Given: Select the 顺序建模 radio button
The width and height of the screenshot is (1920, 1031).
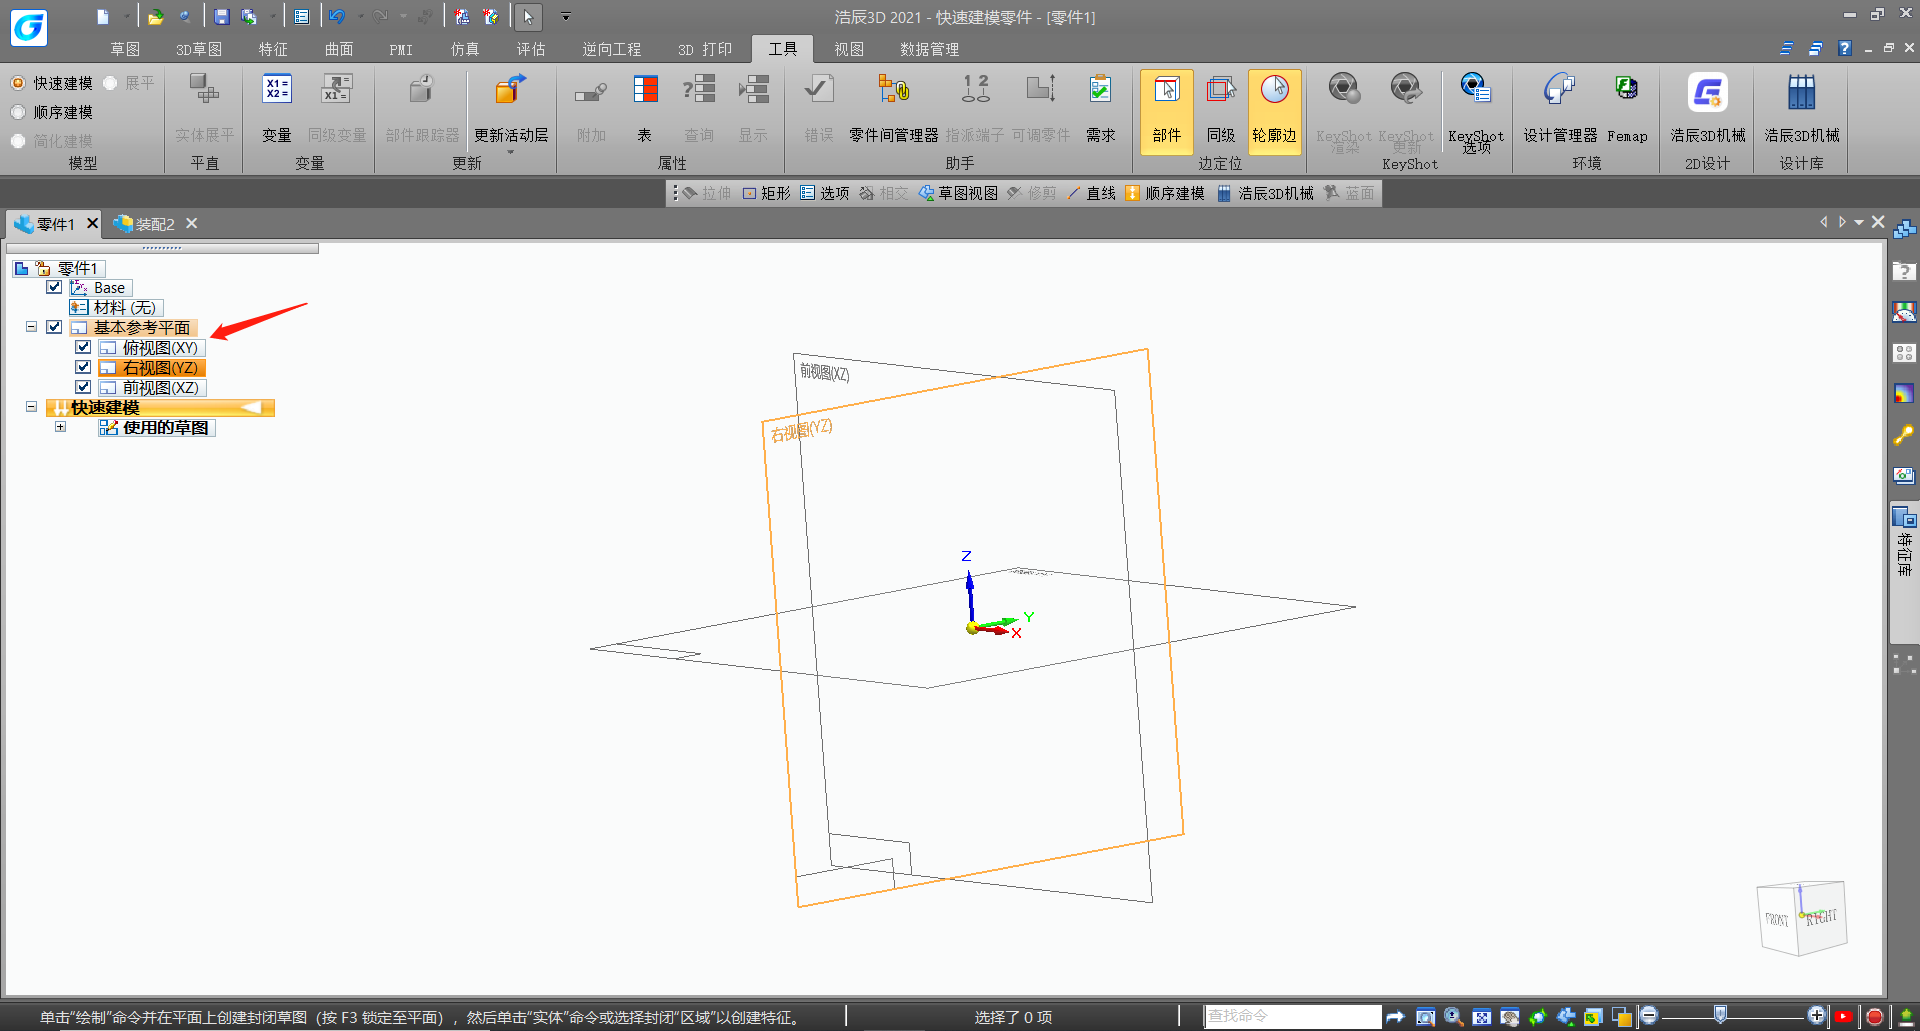Looking at the screenshot, I should pyautogui.click(x=18, y=112).
